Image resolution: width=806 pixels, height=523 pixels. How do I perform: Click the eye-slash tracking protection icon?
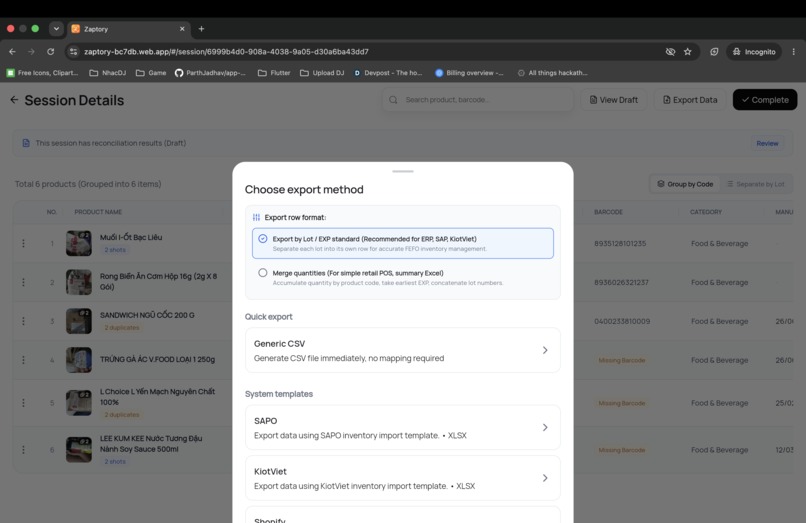click(x=670, y=51)
